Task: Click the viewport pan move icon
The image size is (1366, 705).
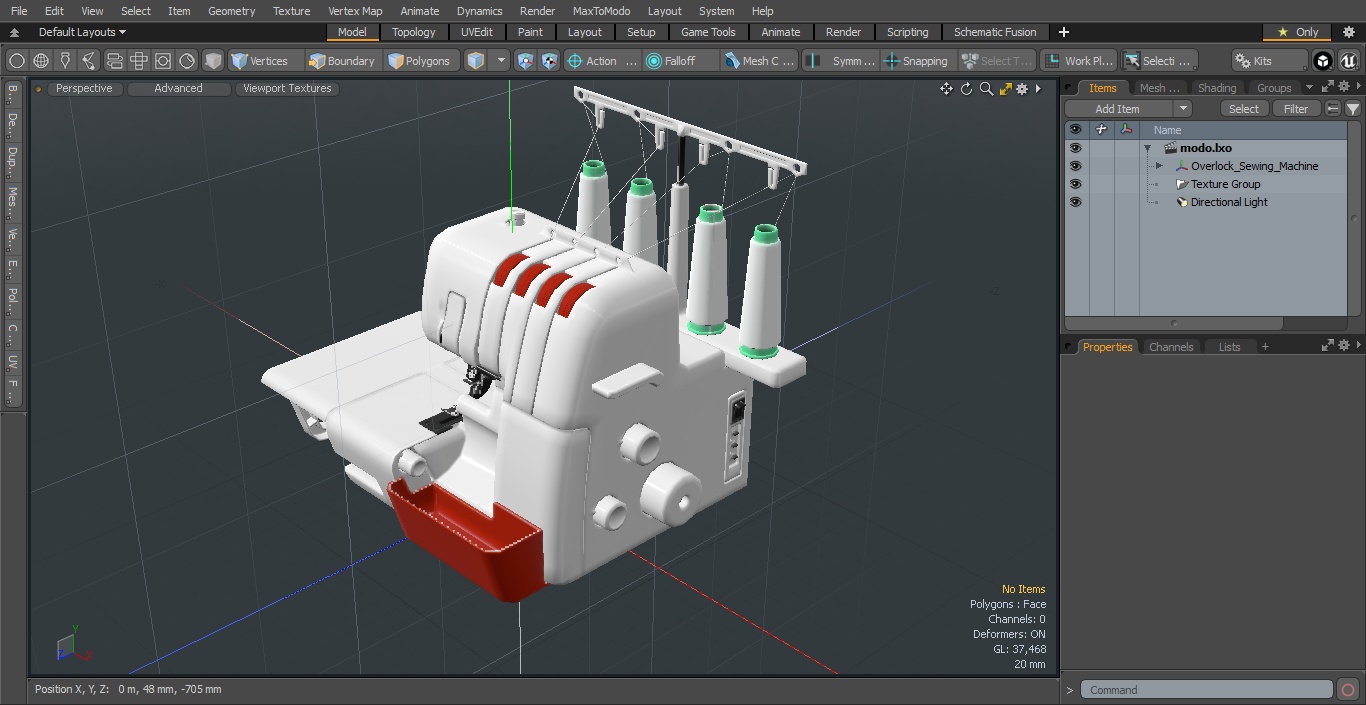Action: coord(946,89)
